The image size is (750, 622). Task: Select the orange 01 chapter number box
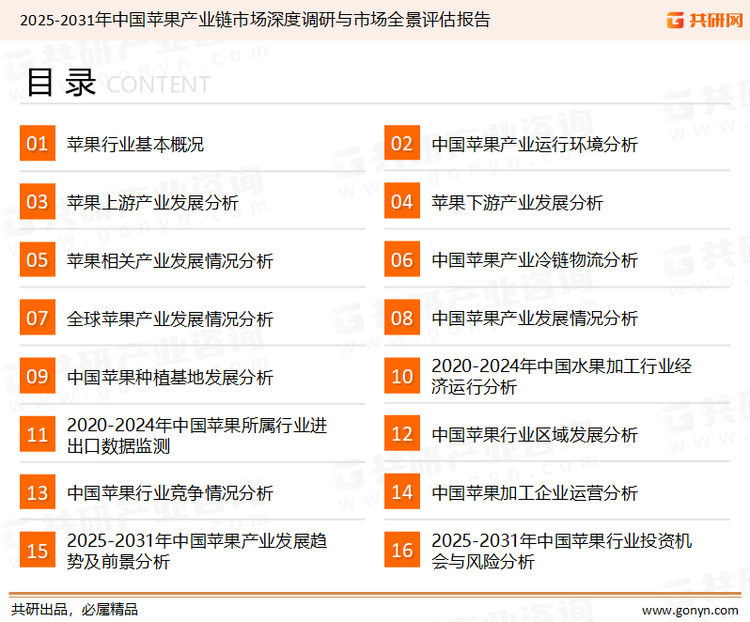tap(37, 143)
